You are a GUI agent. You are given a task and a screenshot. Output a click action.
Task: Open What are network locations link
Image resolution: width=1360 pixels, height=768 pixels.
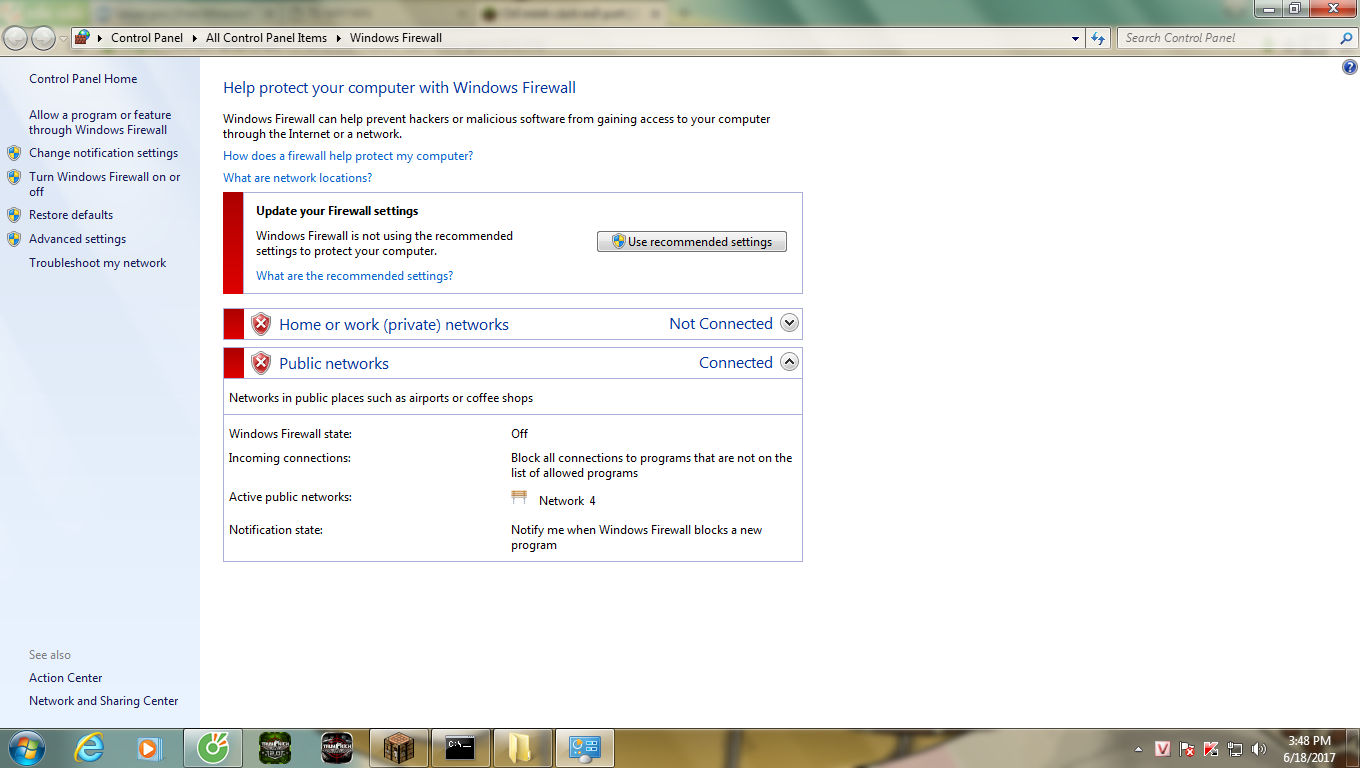pos(297,178)
